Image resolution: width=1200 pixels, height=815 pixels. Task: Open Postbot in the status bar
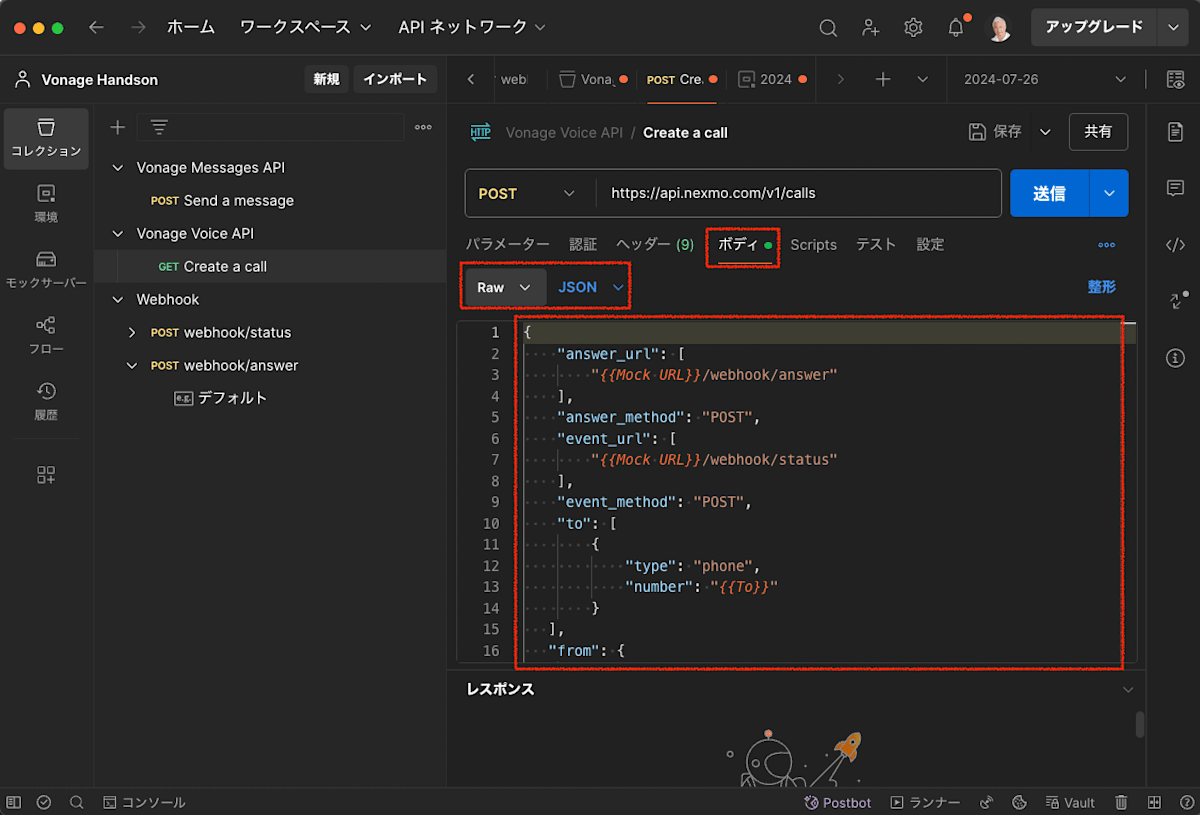click(838, 802)
